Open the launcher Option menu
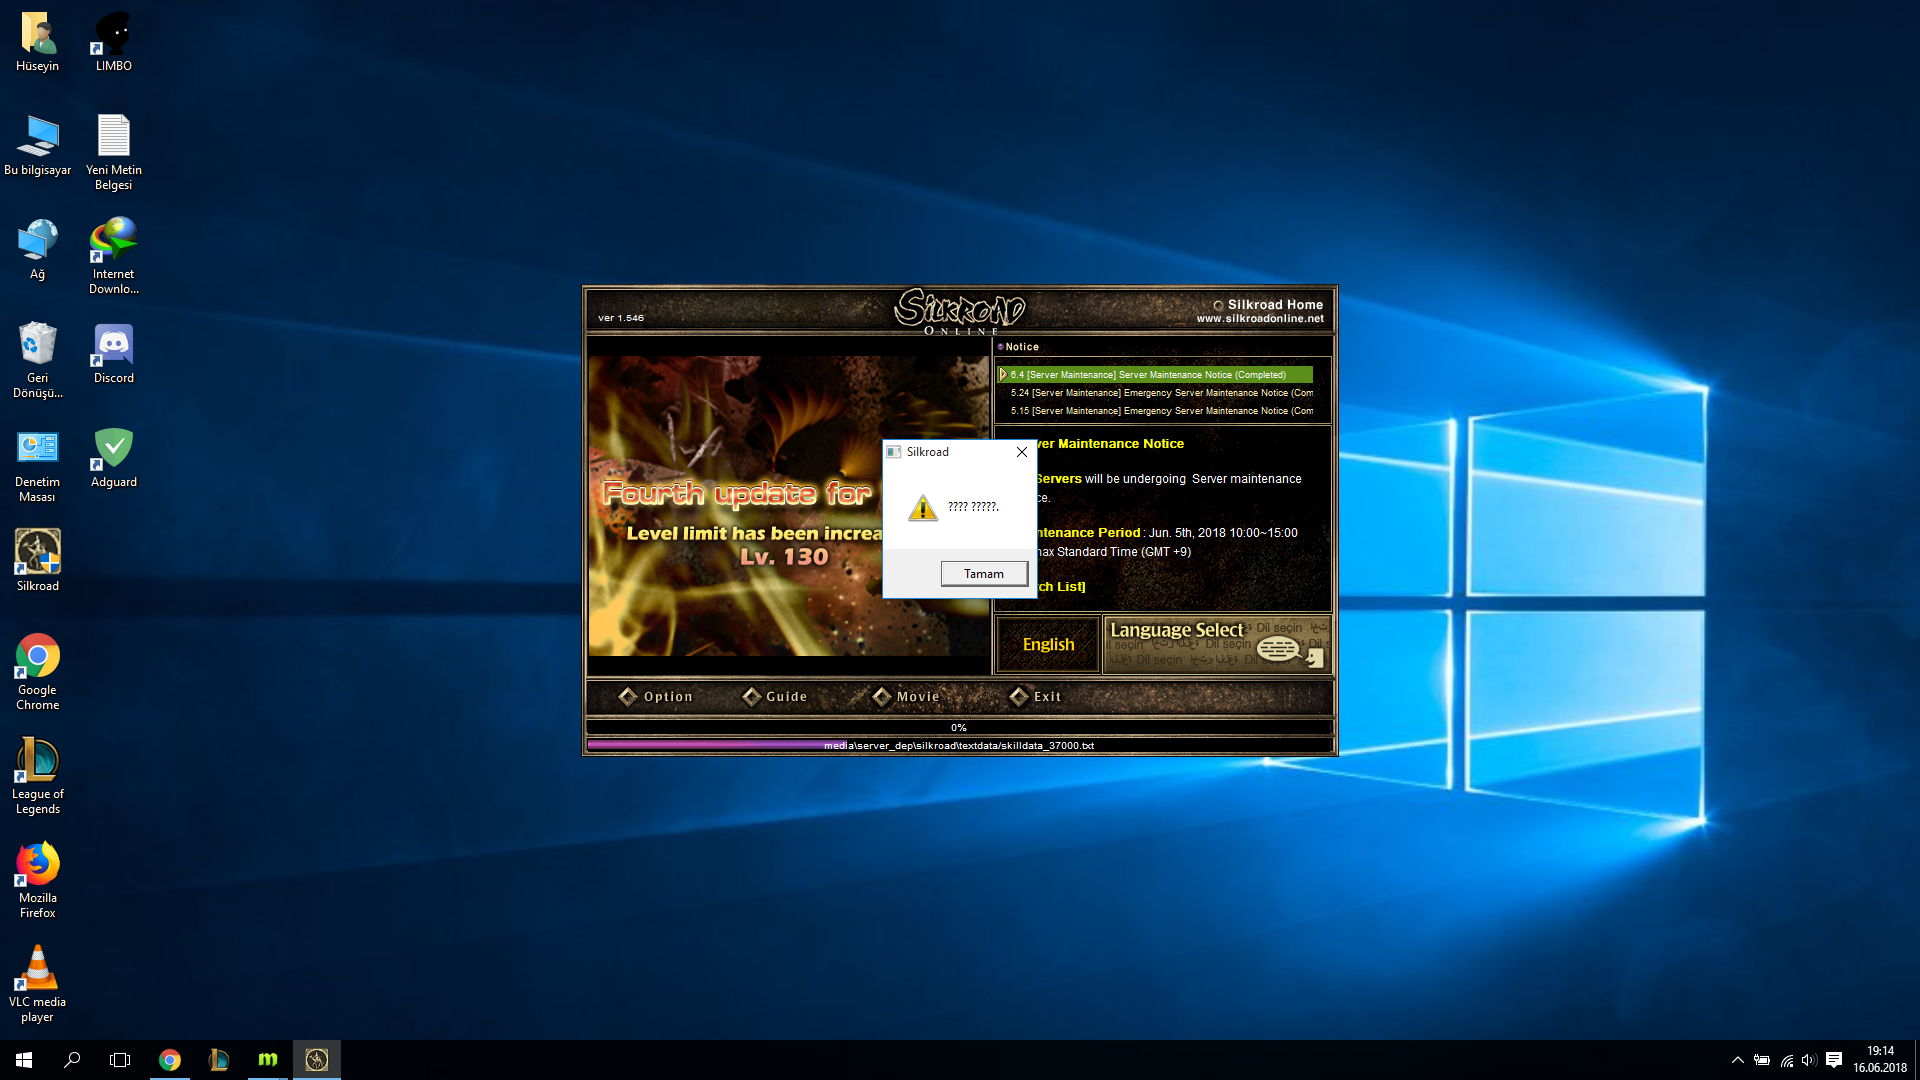1920x1080 pixels. (x=656, y=697)
